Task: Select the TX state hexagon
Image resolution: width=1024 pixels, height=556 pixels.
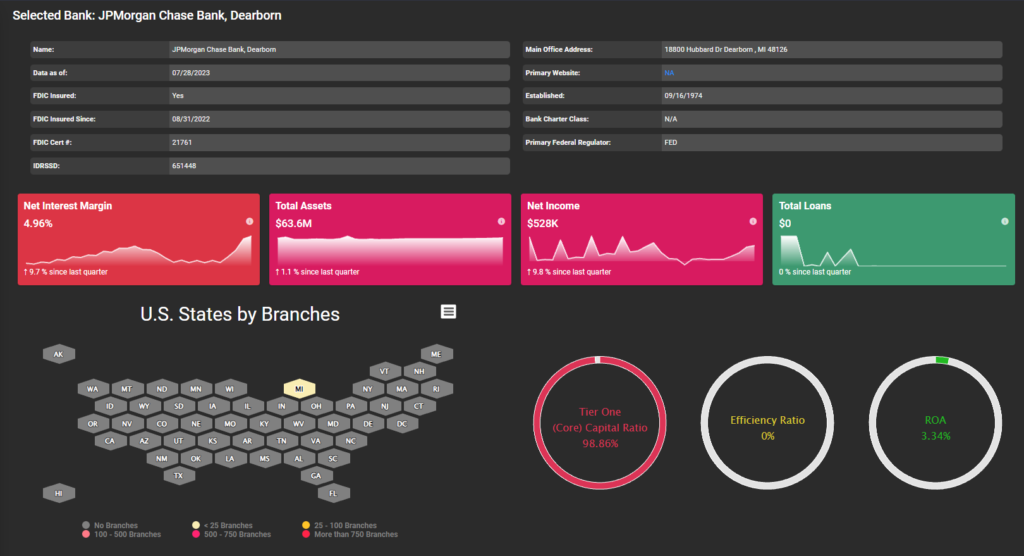Action: click(178, 476)
